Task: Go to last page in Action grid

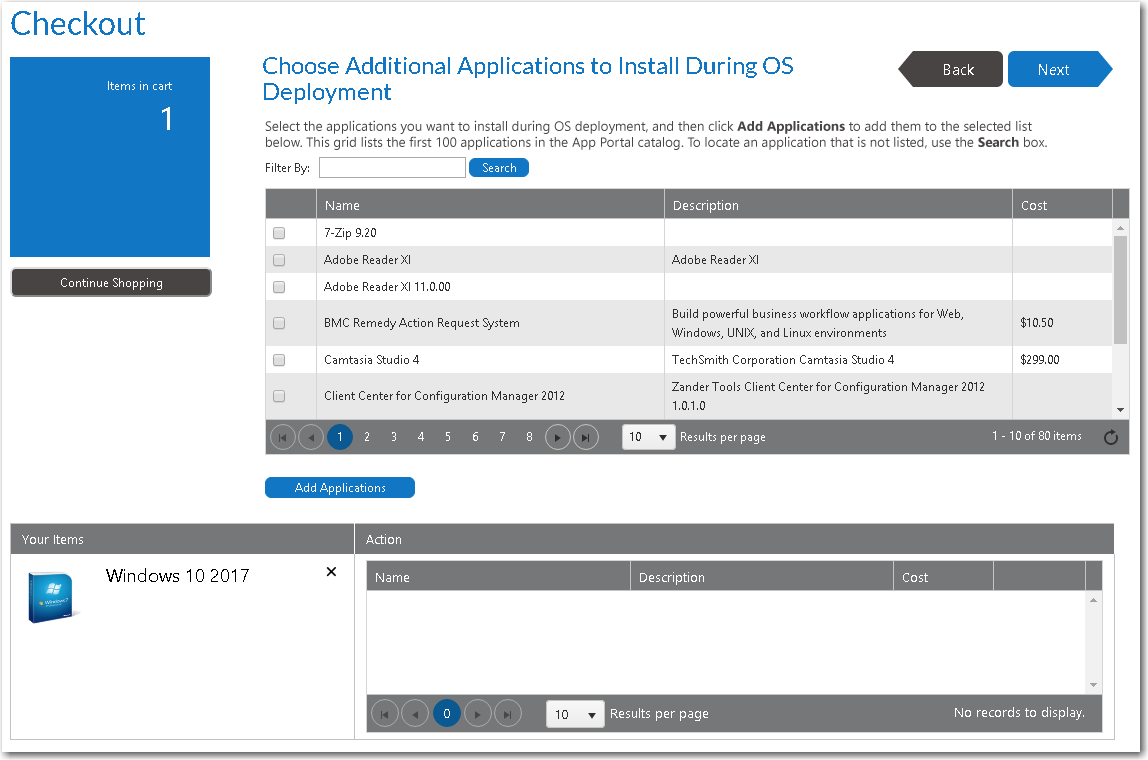Action: [508, 714]
